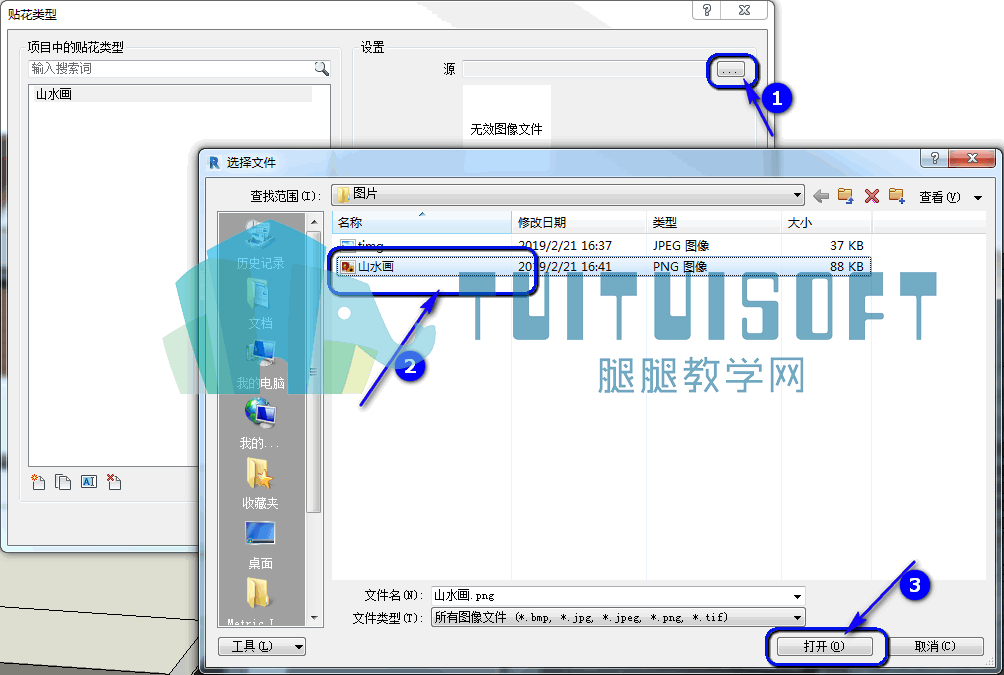
Task: Click the red X delete icon
Action: 871,196
